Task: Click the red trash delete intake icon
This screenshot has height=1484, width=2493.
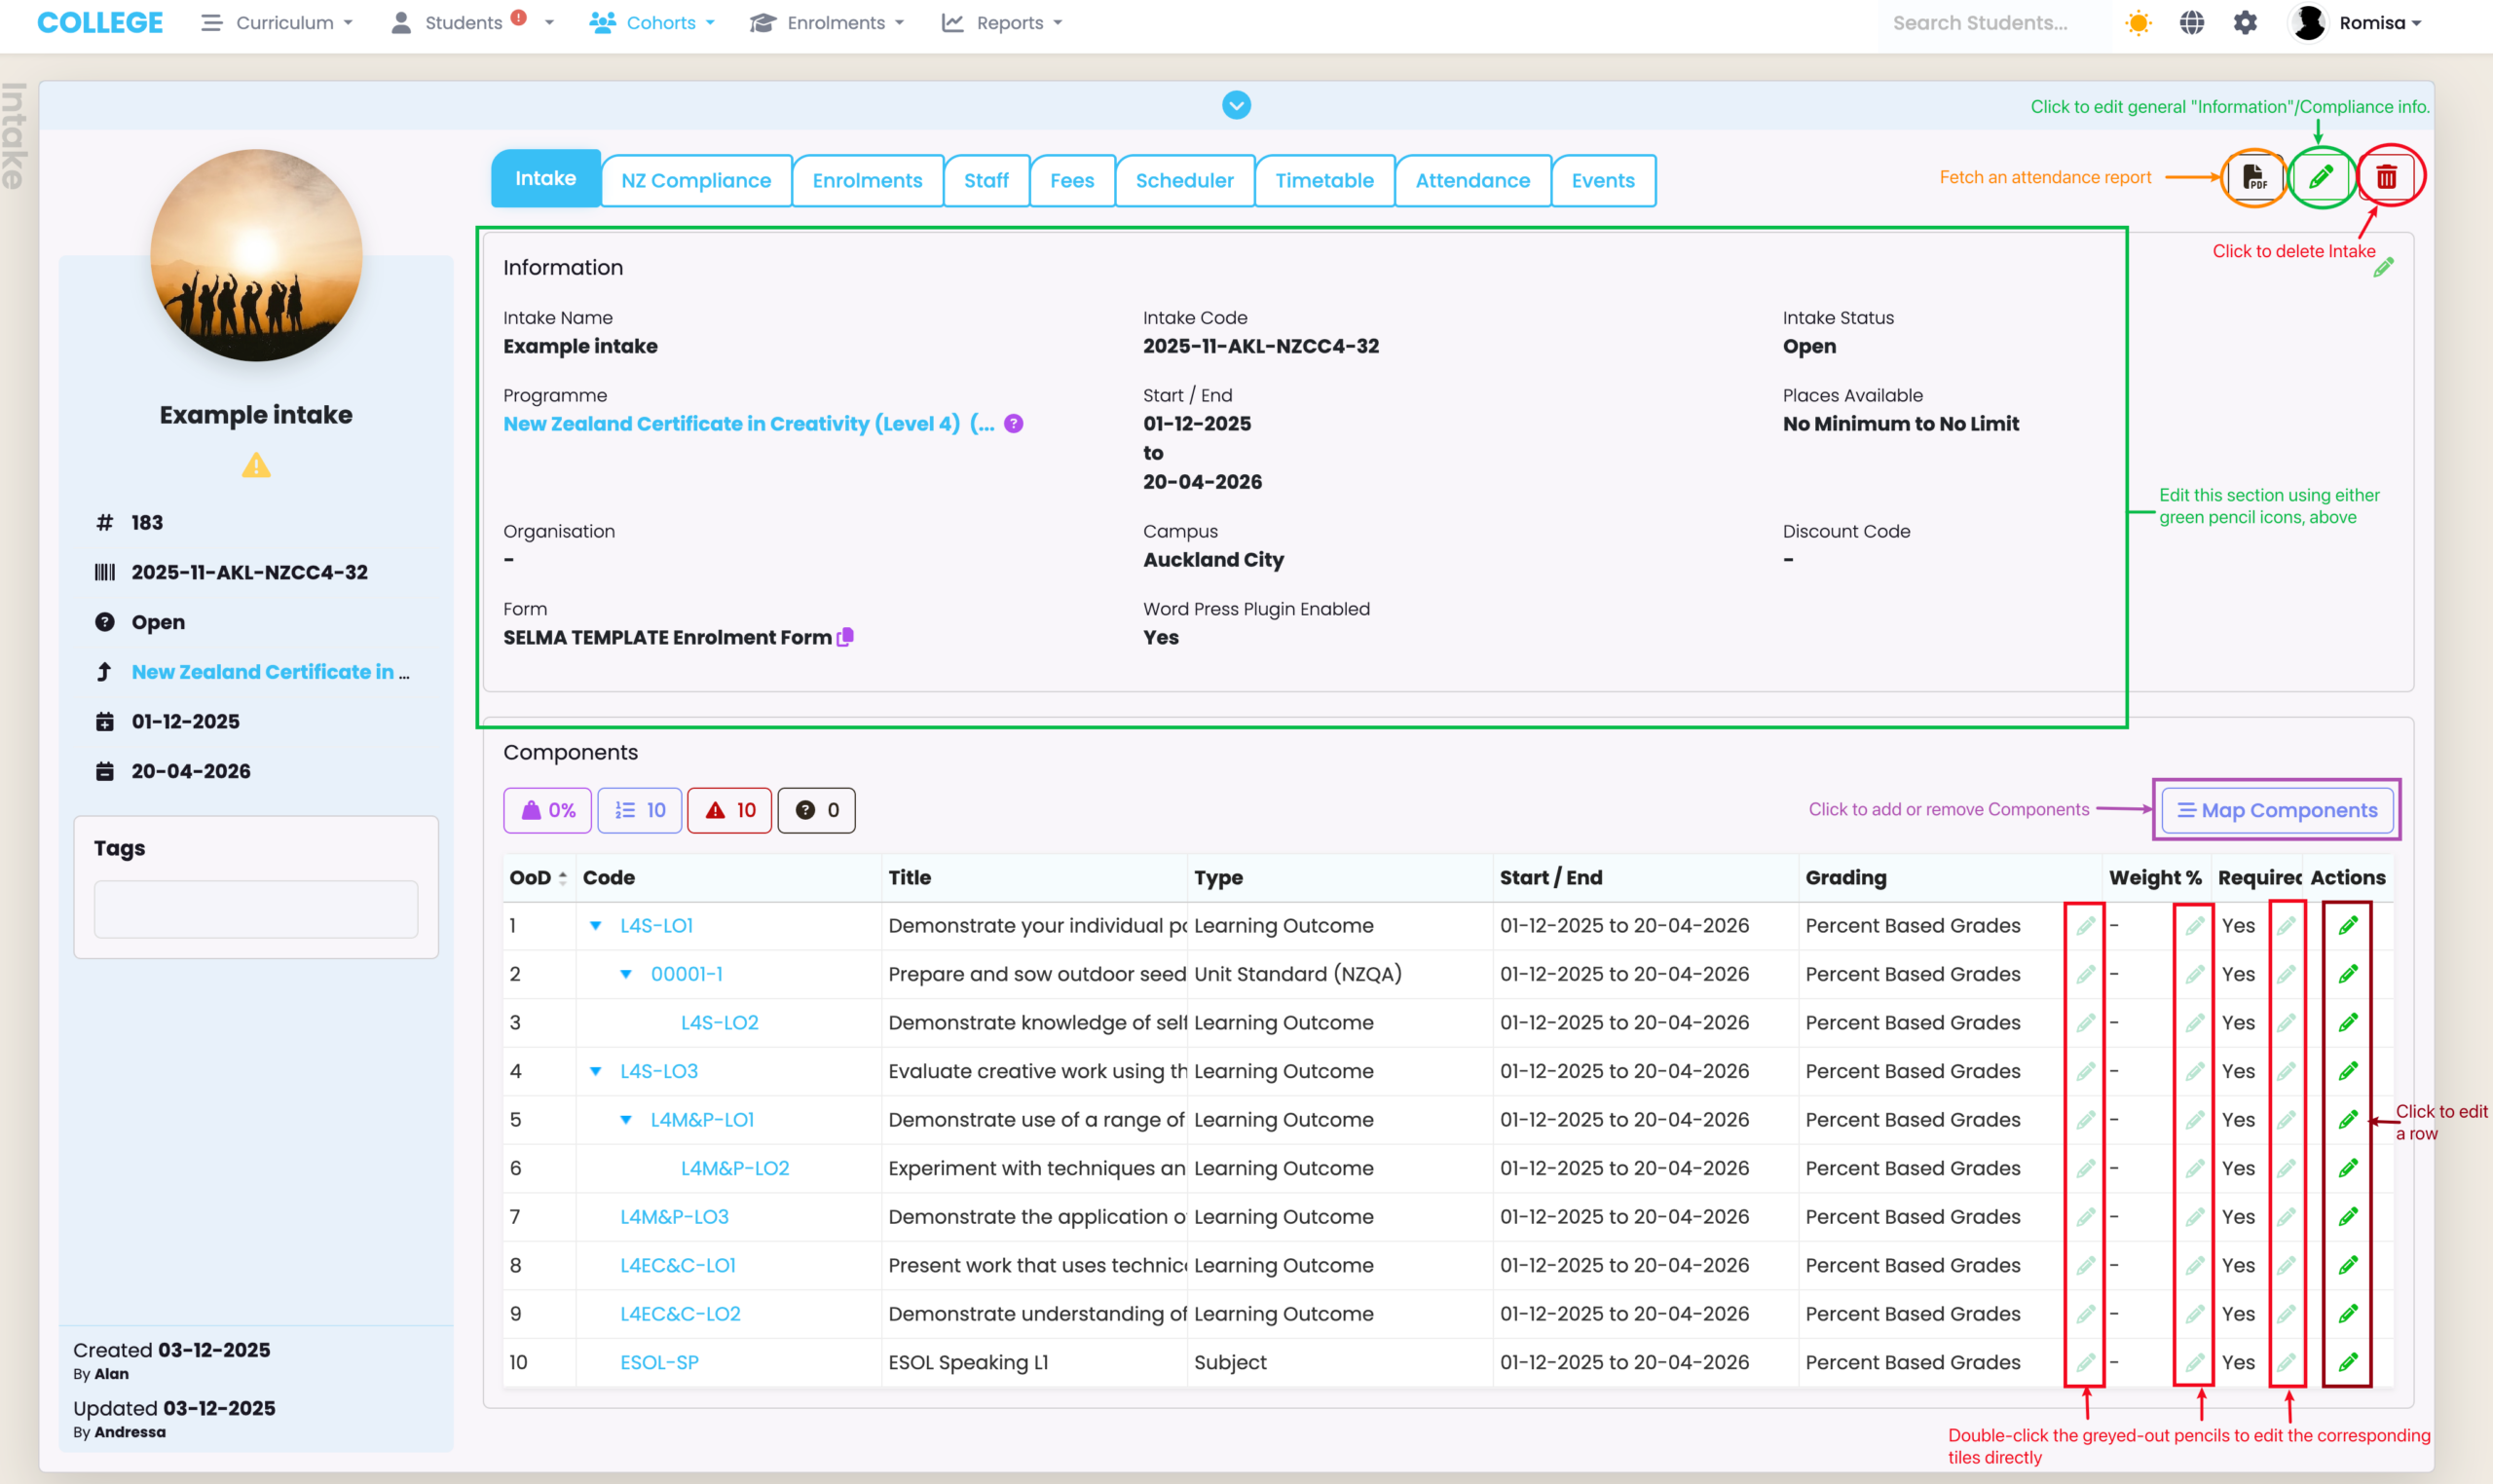Action: coord(2387,178)
